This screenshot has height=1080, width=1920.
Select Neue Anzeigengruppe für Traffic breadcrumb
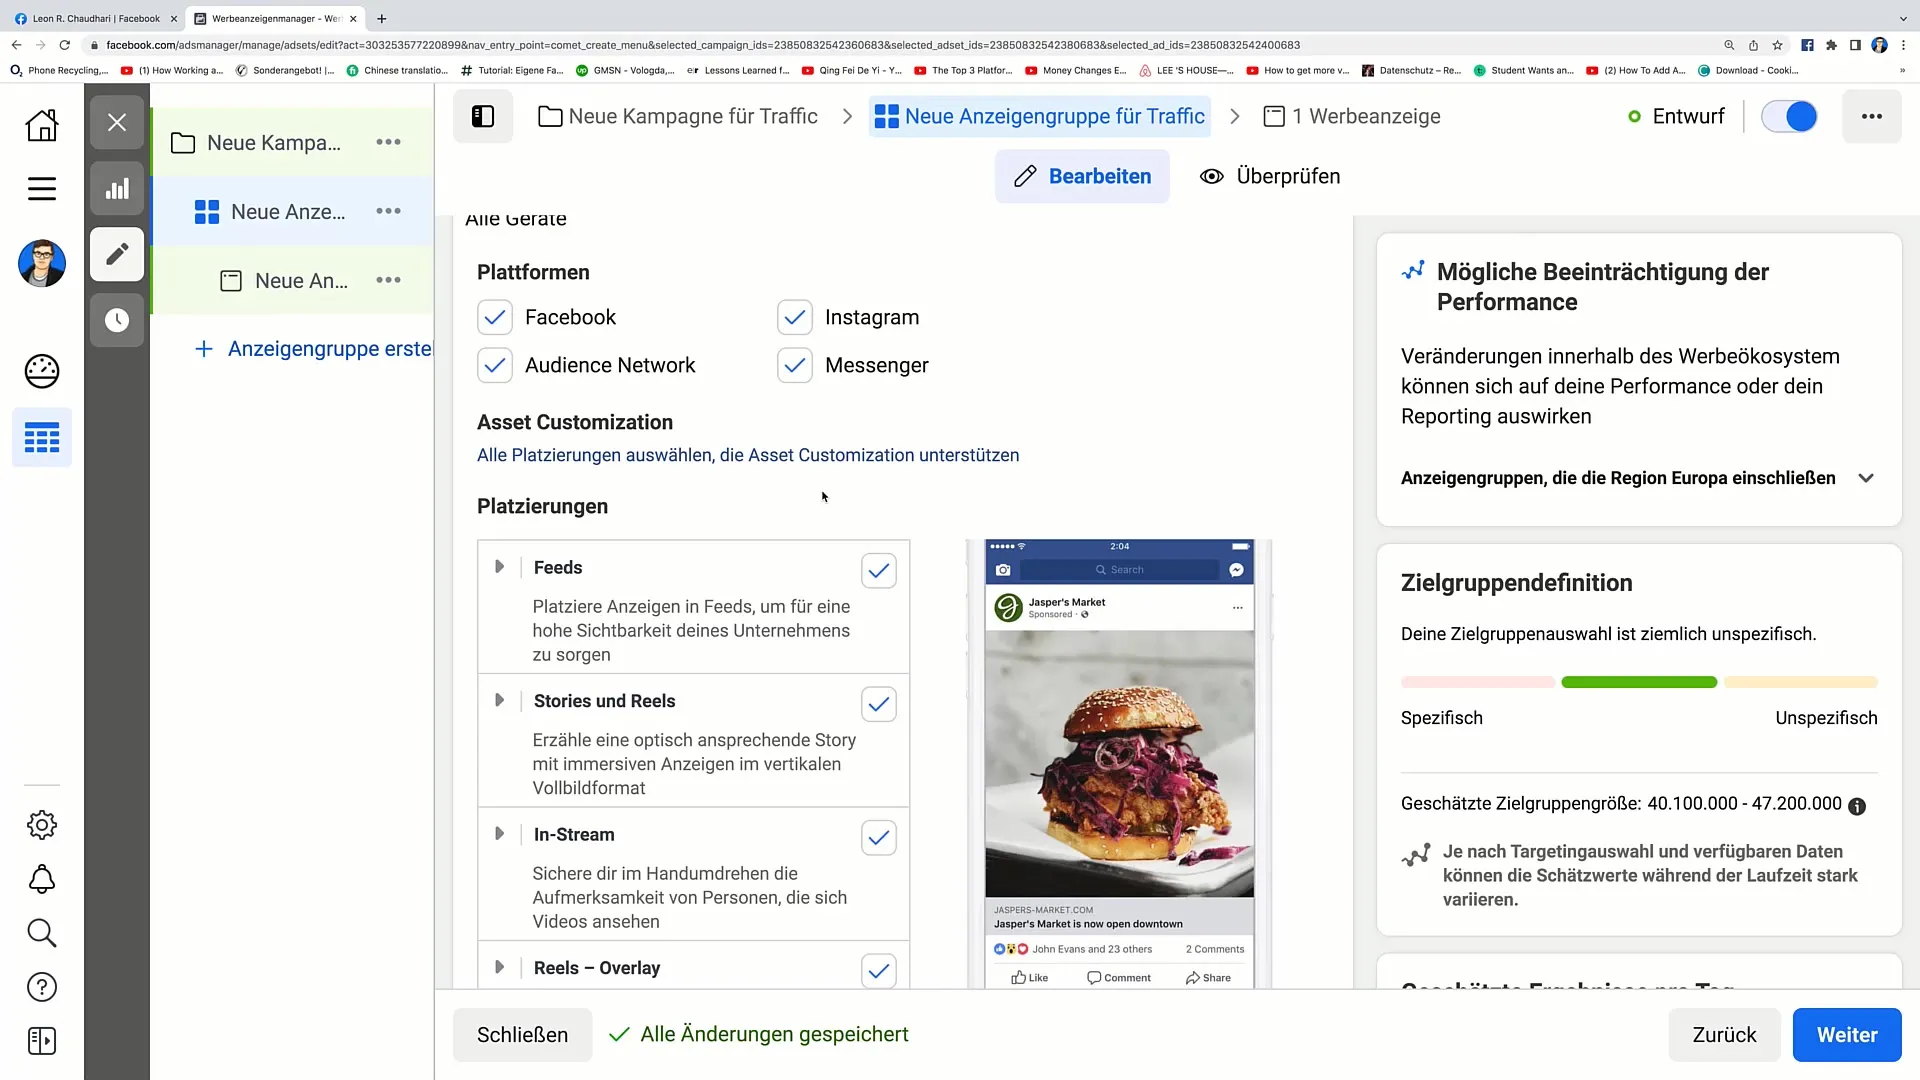(x=1040, y=116)
